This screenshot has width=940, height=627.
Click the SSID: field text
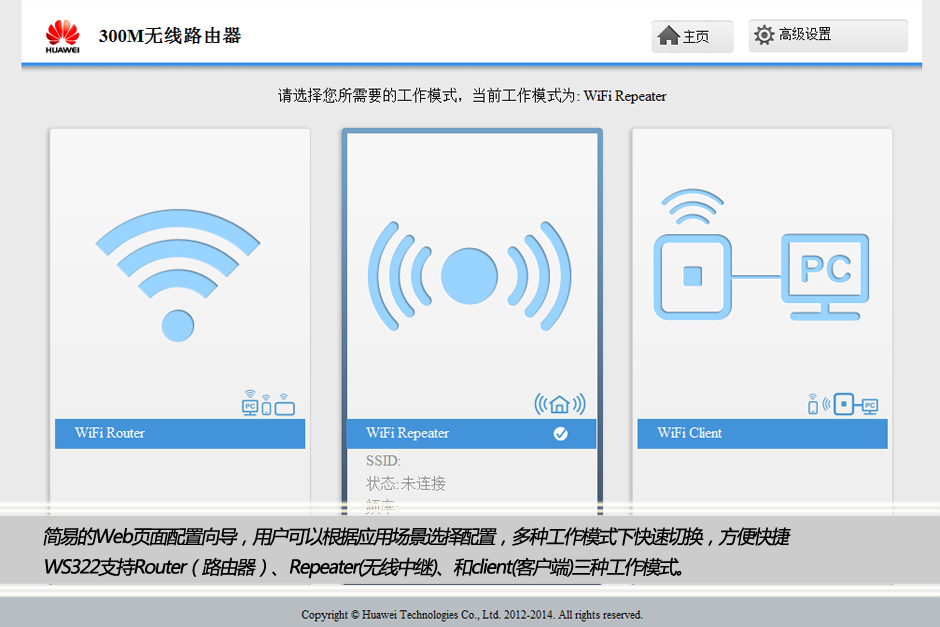[383, 461]
